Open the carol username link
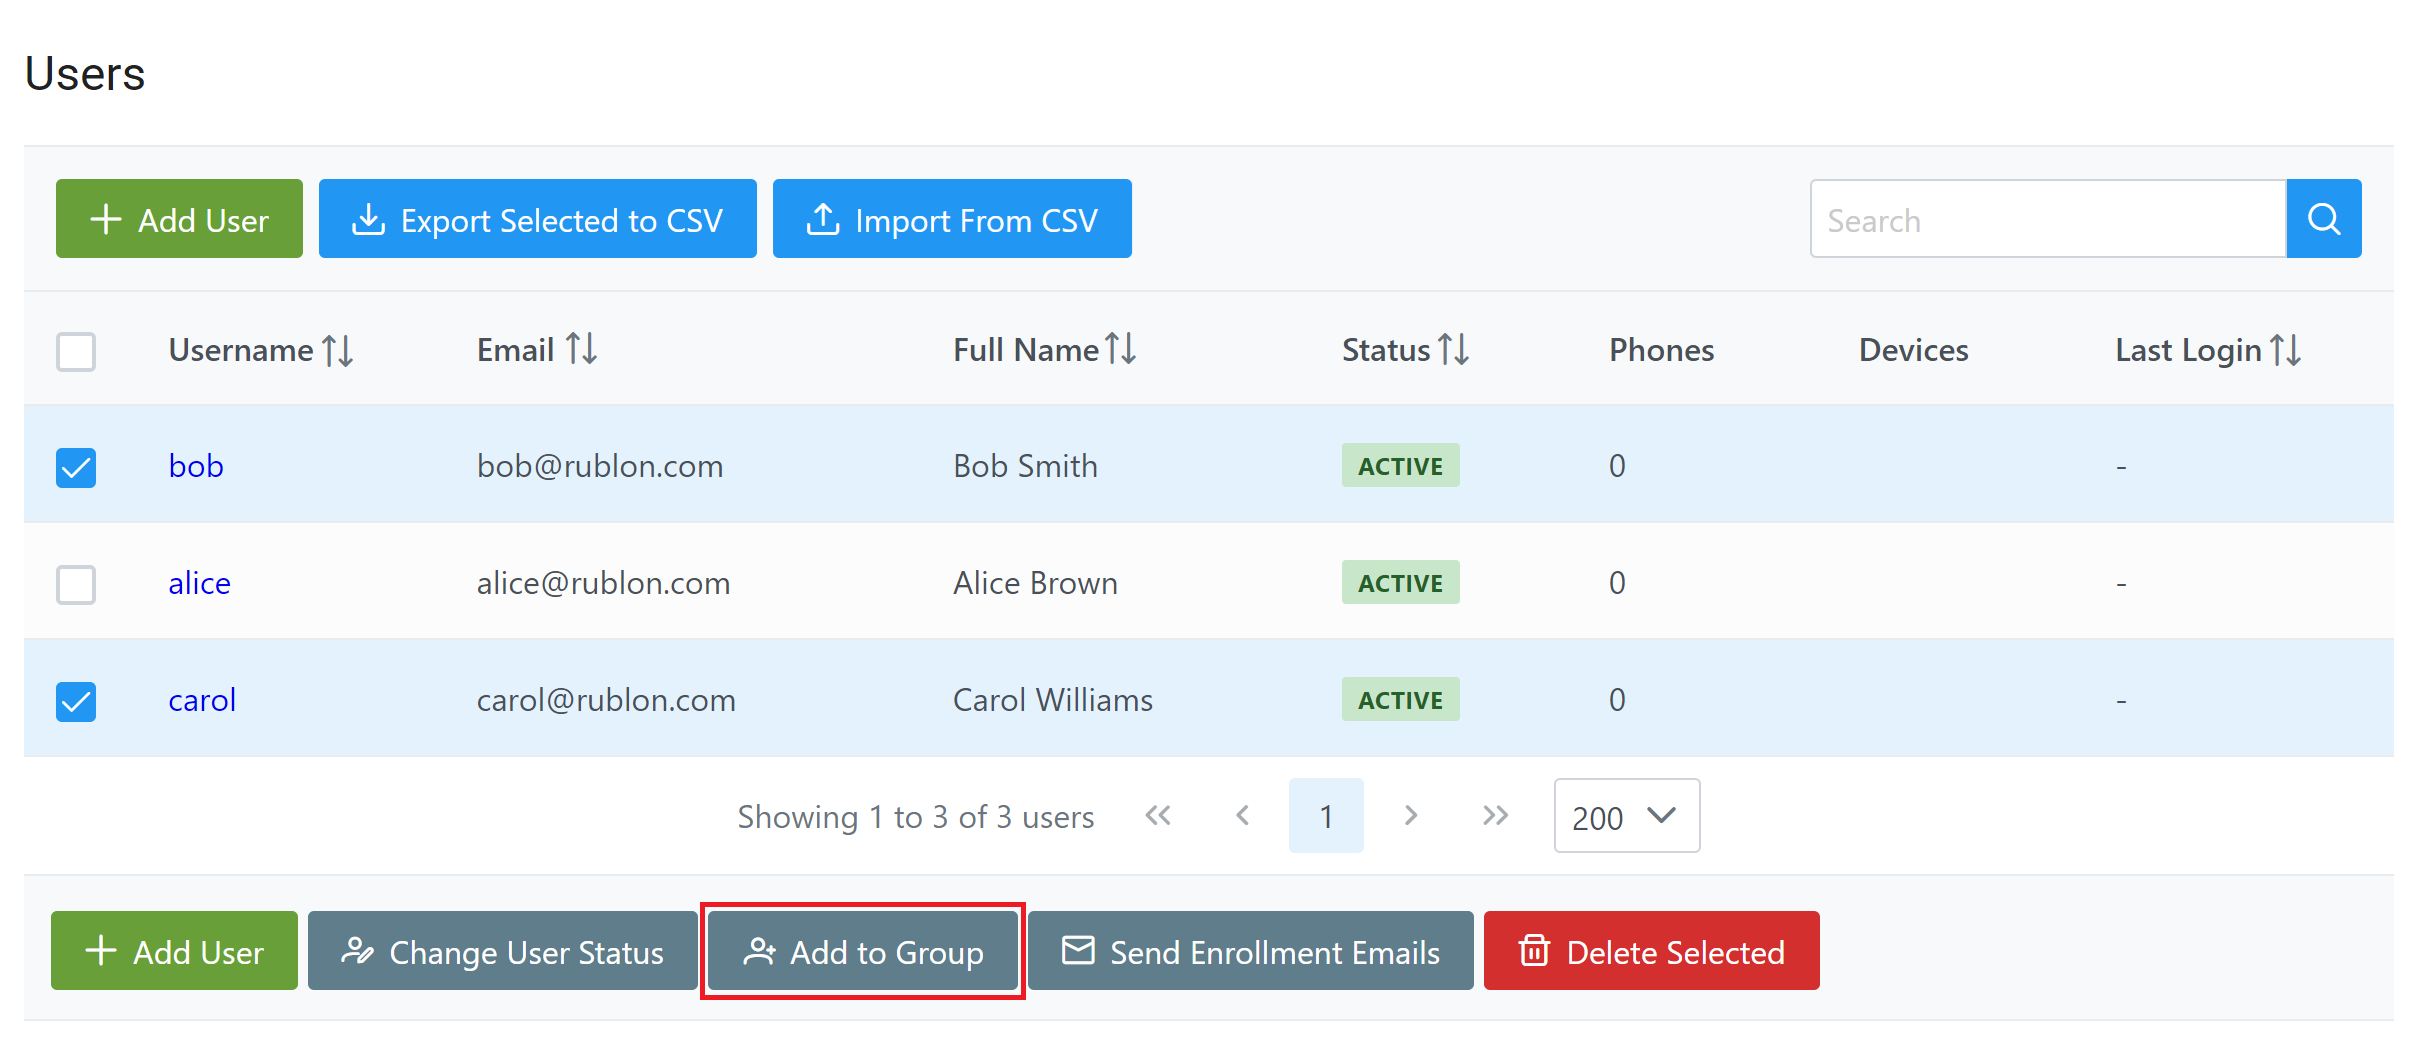Viewport: 2420px width, 1043px height. coord(202,700)
